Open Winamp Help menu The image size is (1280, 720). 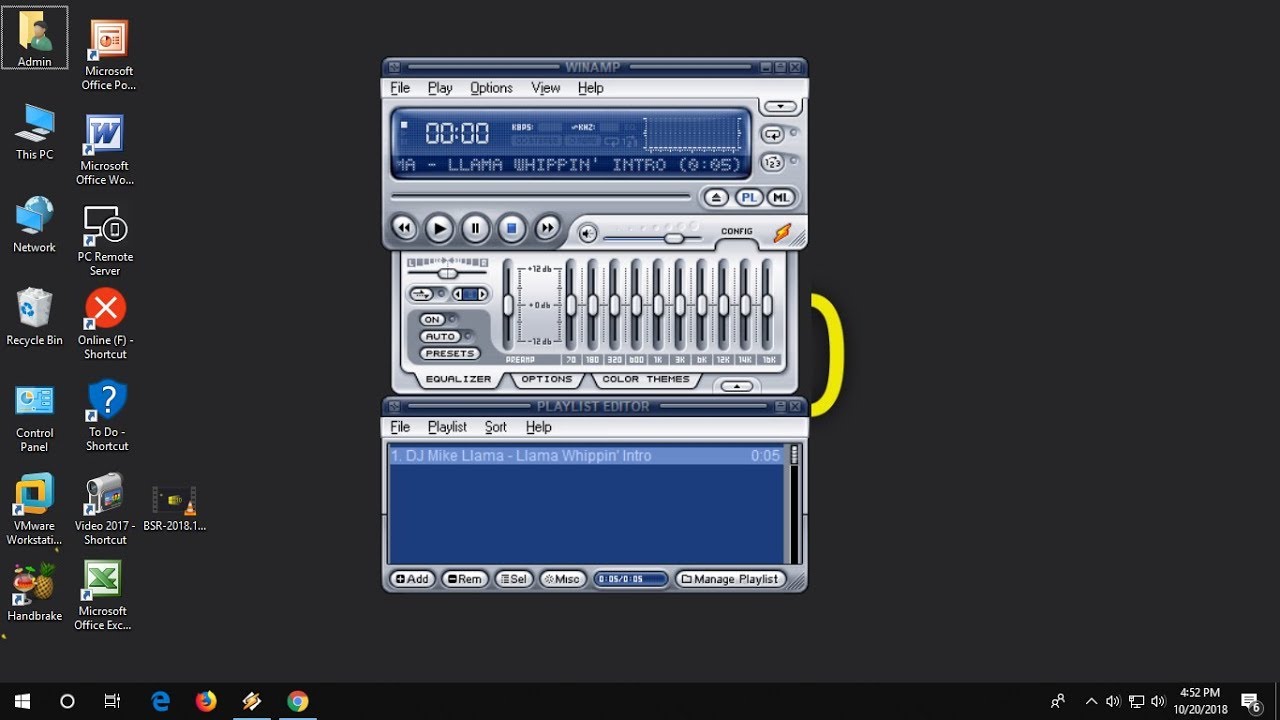point(590,88)
